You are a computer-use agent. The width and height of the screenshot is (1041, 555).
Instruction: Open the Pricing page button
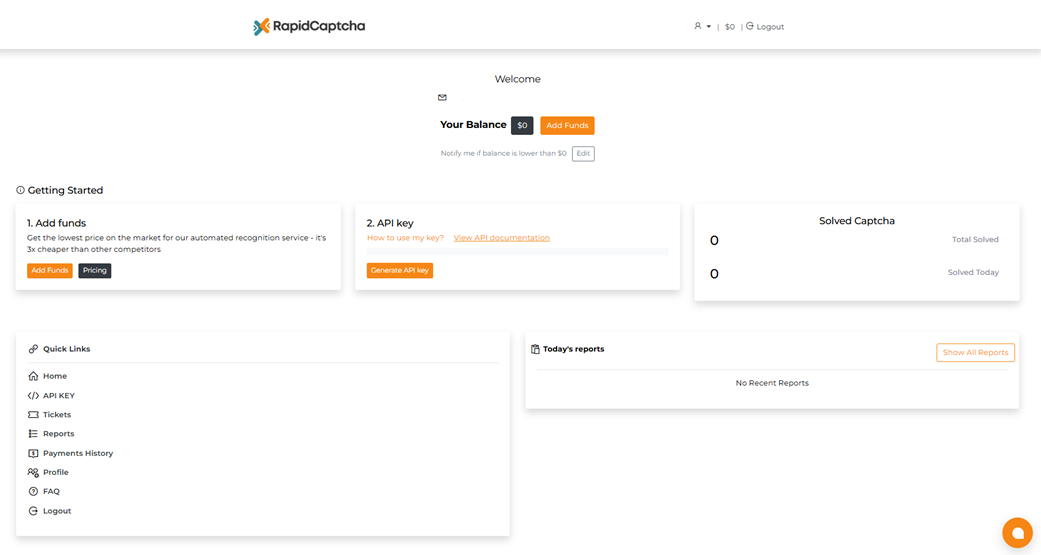click(x=95, y=271)
